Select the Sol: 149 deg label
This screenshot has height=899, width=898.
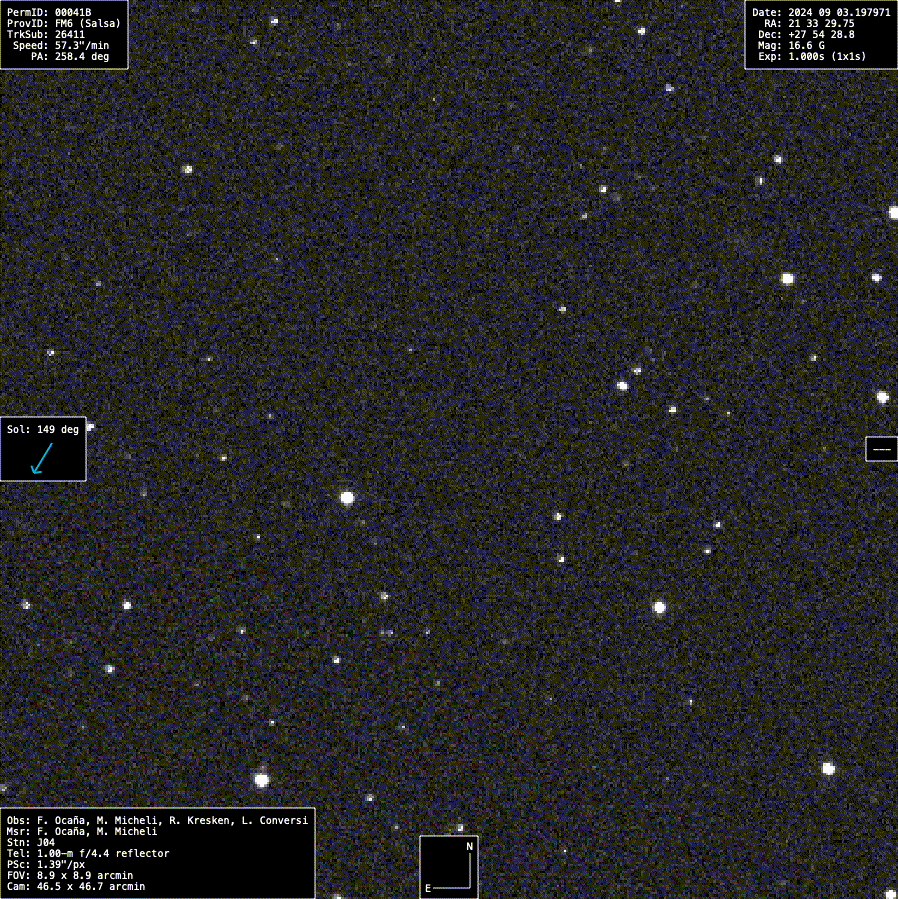pos(43,429)
